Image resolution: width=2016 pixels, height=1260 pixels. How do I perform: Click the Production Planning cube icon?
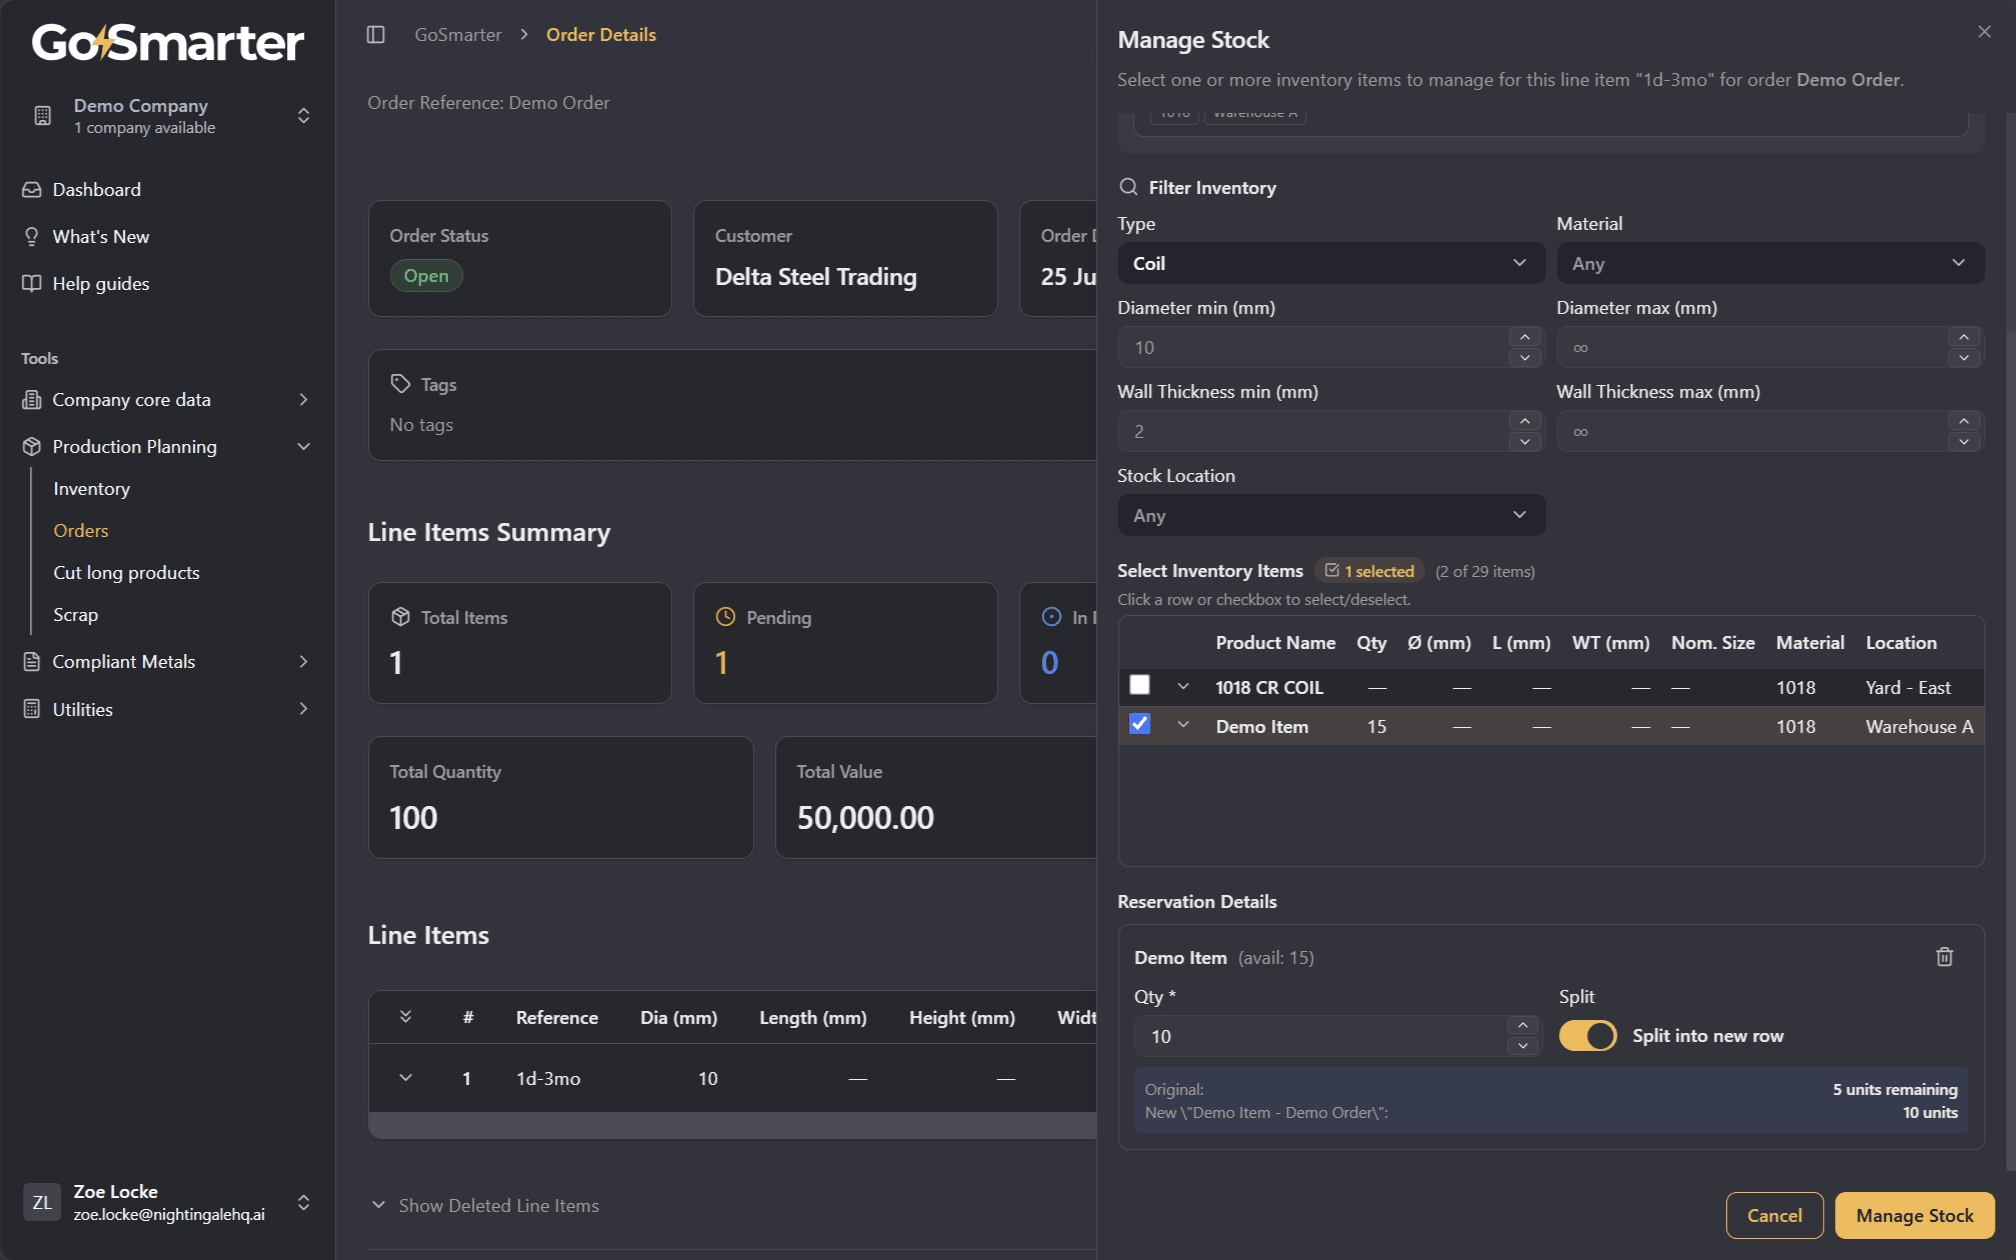32,447
